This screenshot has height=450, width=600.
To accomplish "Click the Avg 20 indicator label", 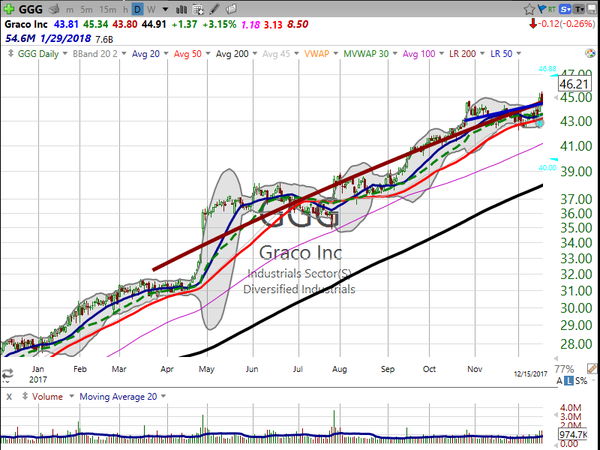I will click(146, 54).
